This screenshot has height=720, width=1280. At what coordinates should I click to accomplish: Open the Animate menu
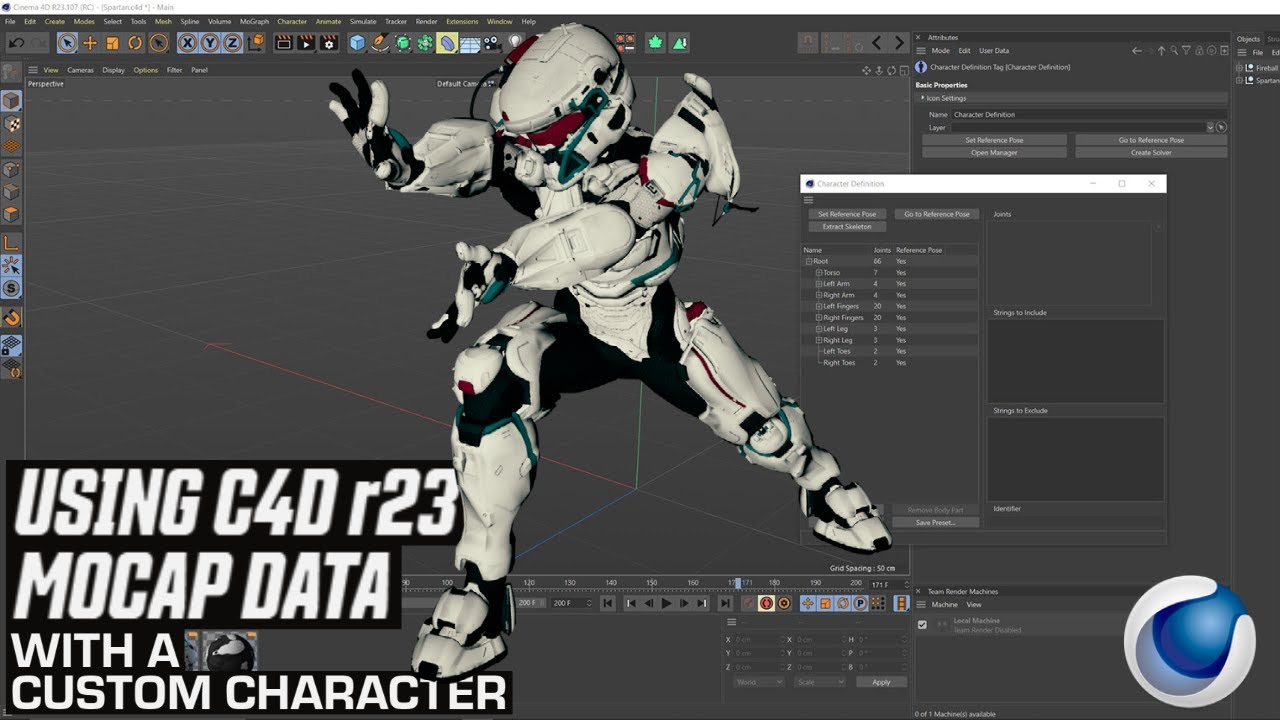(x=328, y=21)
